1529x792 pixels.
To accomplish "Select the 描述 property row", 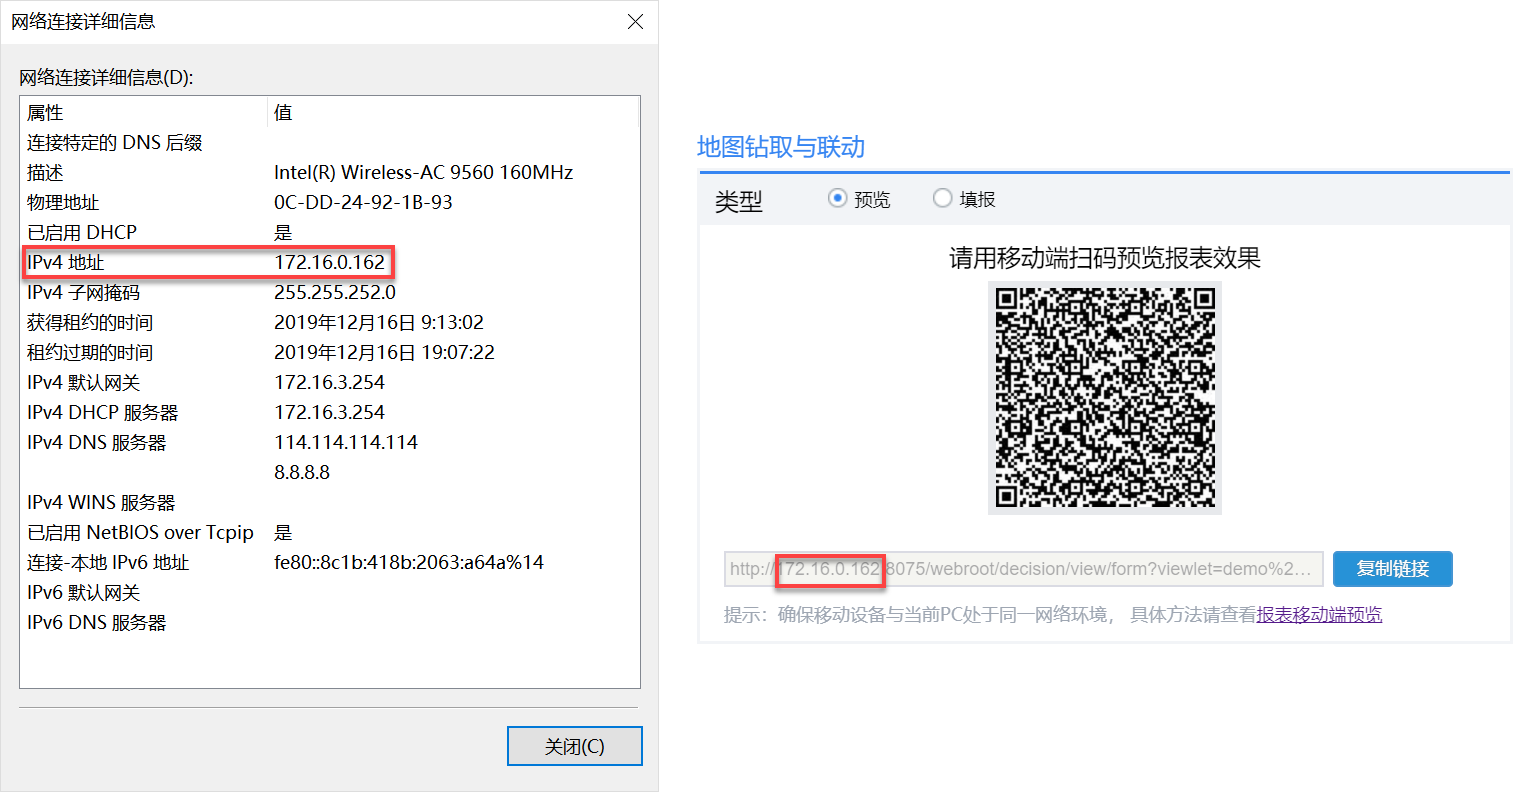I will tap(330, 173).
